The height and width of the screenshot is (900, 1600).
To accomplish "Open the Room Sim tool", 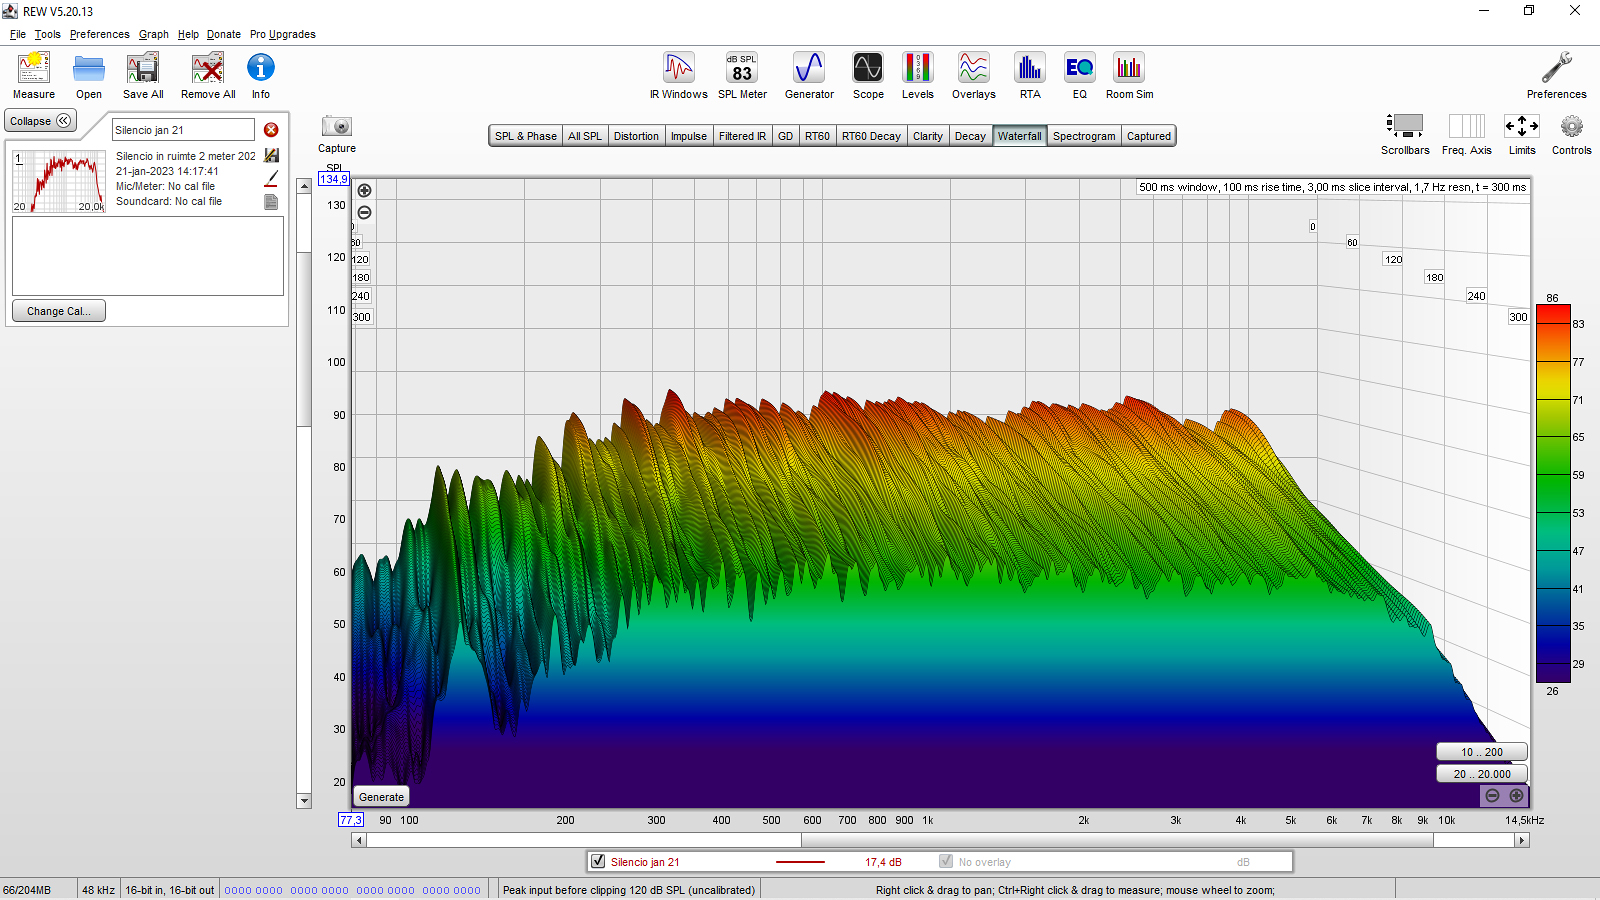I will [1129, 68].
